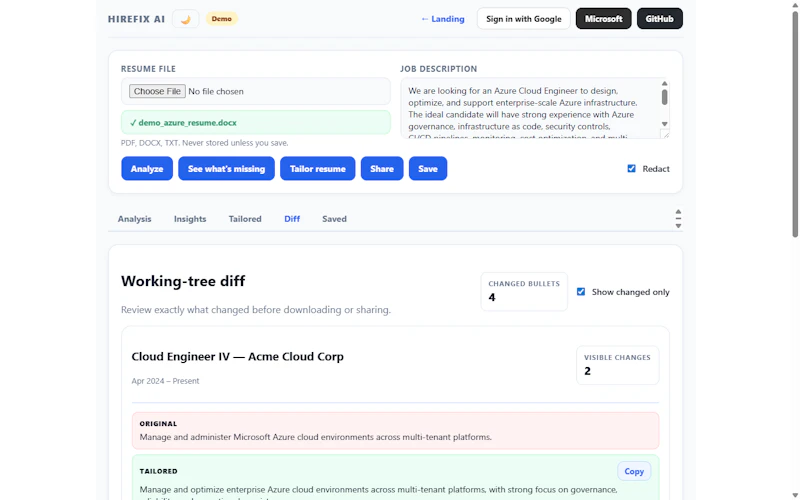Click job description scrollbar up arrow
This screenshot has width=800, height=500.
tap(664, 83)
